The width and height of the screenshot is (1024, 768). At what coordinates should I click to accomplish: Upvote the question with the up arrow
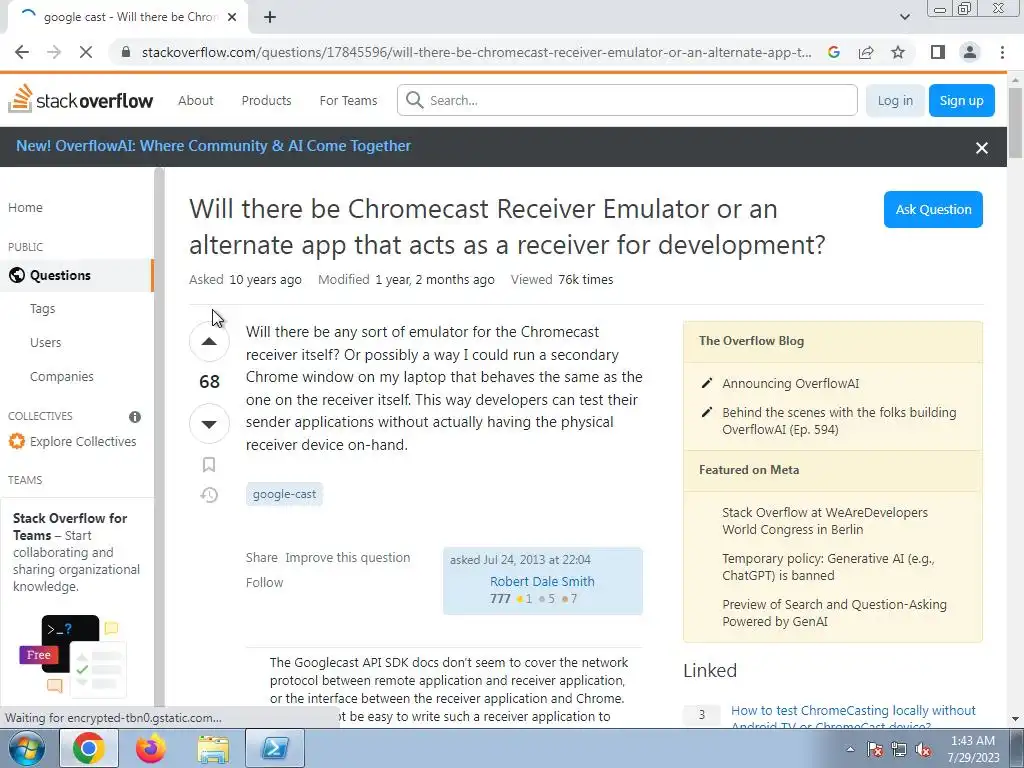pos(209,342)
